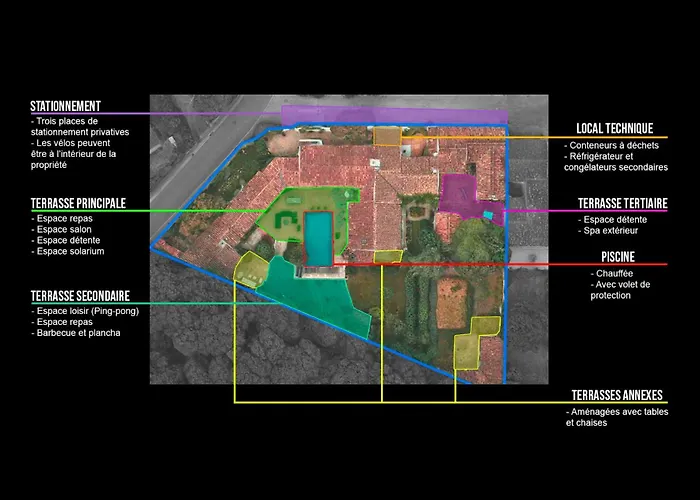Click the LOCAL TECHNIQUE heading

614,129
